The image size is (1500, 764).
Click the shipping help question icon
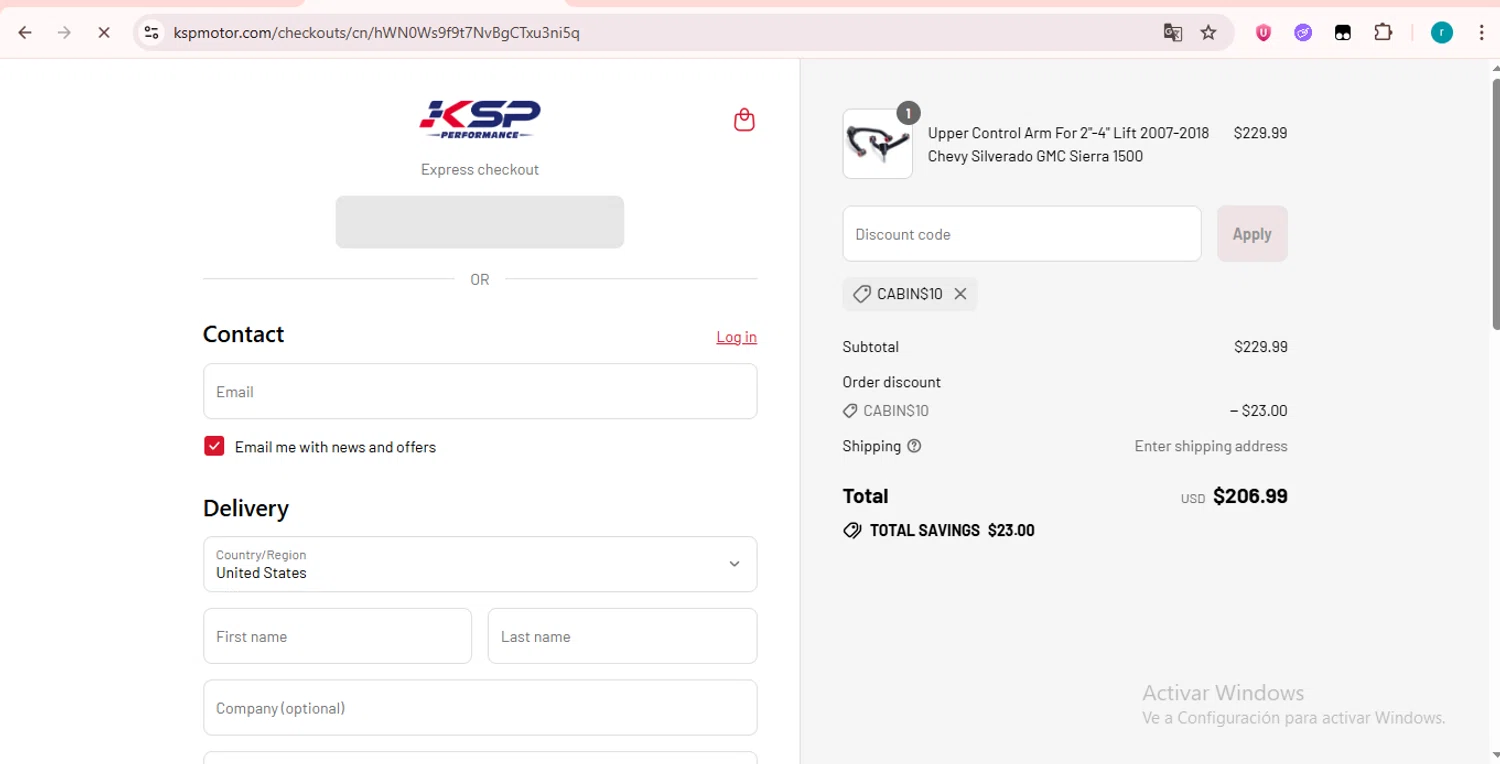point(914,446)
